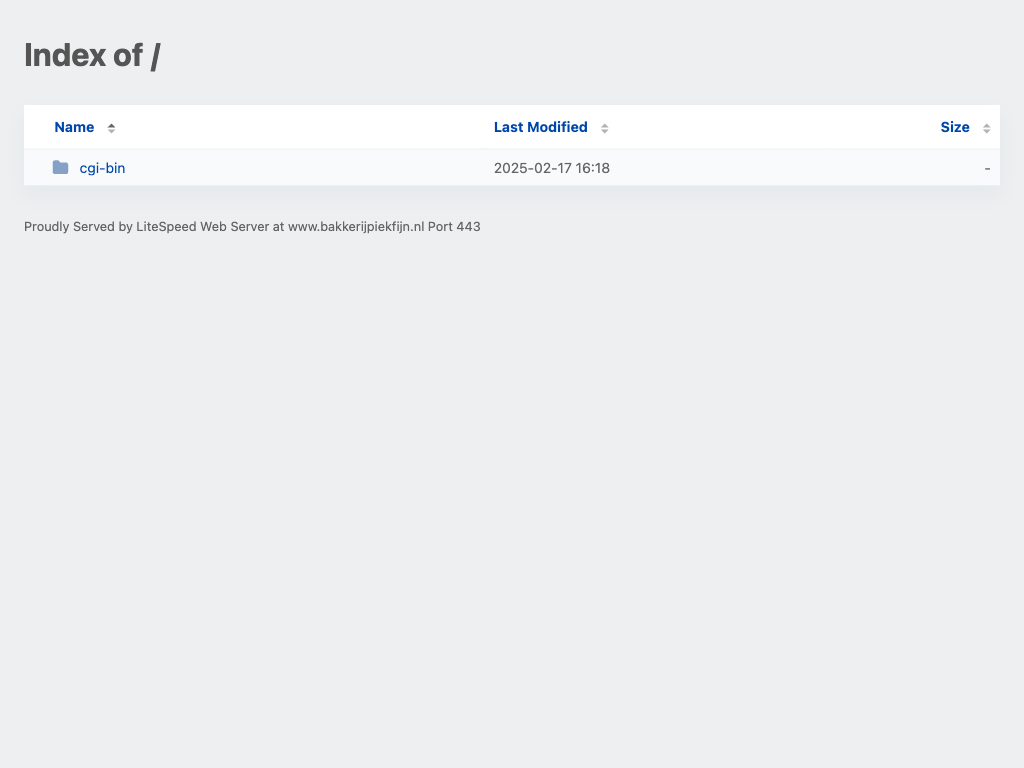Click the folder icon beside cgi-bin
The width and height of the screenshot is (1024, 768).
(61, 168)
